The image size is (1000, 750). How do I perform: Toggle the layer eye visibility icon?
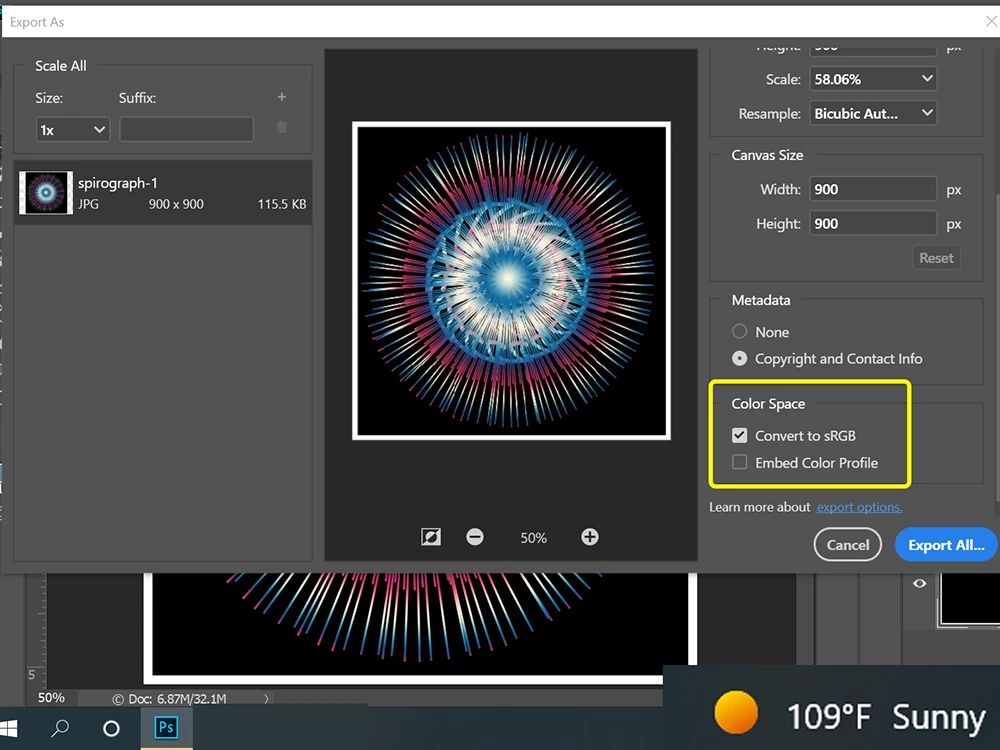pos(920,583)
